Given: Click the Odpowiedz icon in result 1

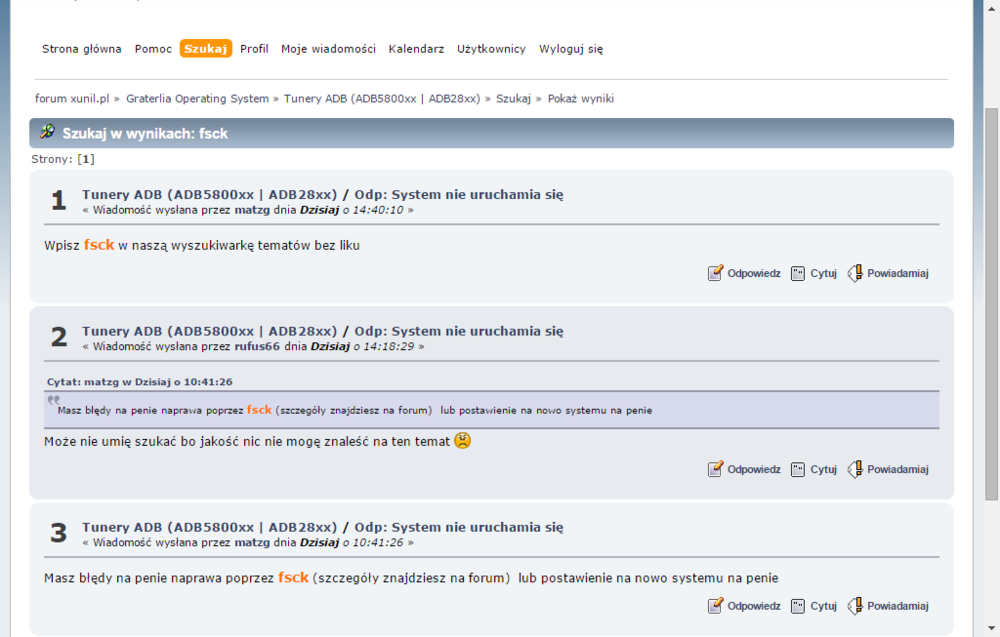Looking at the screenshot, I should point(715,273).
